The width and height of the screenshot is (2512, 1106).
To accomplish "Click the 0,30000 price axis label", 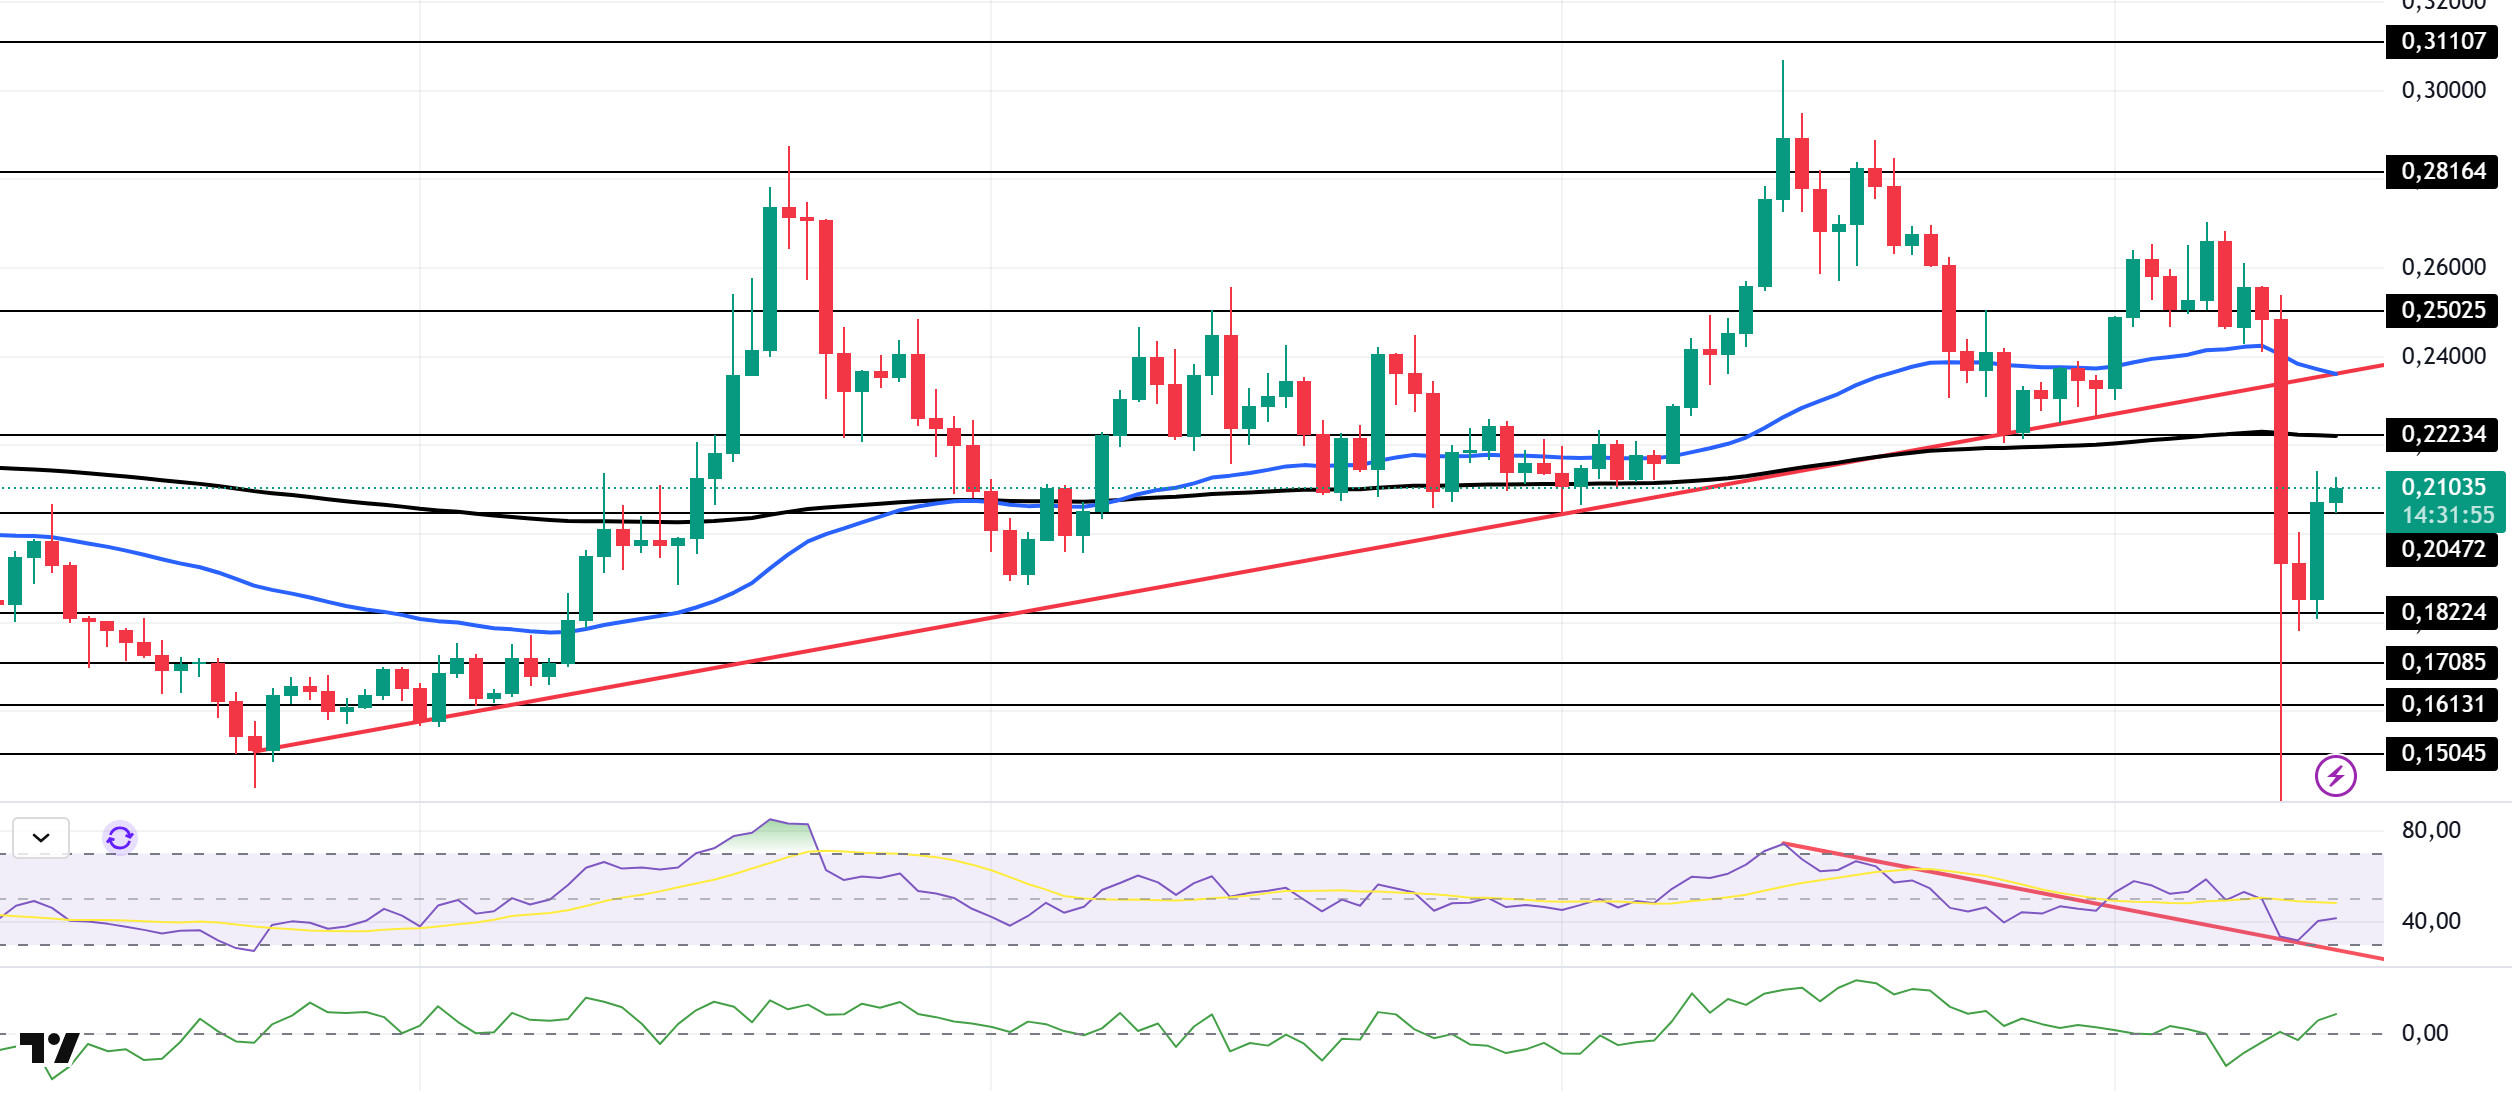I will pos(2442,91).
